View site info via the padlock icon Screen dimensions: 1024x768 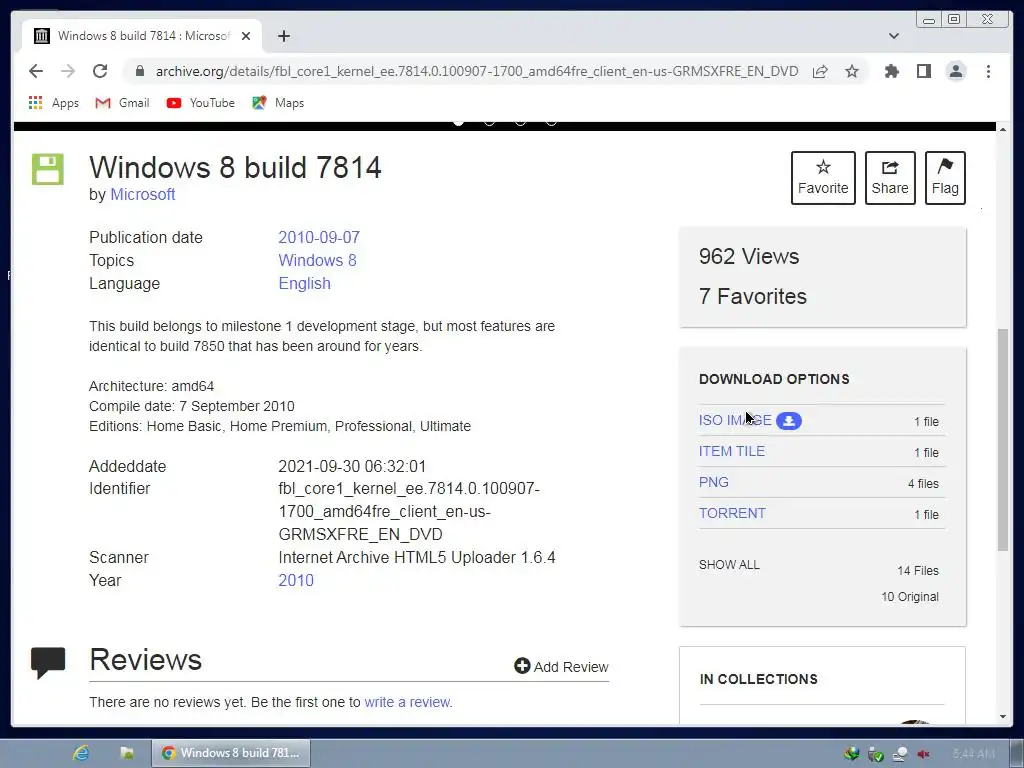pos(139,71)
